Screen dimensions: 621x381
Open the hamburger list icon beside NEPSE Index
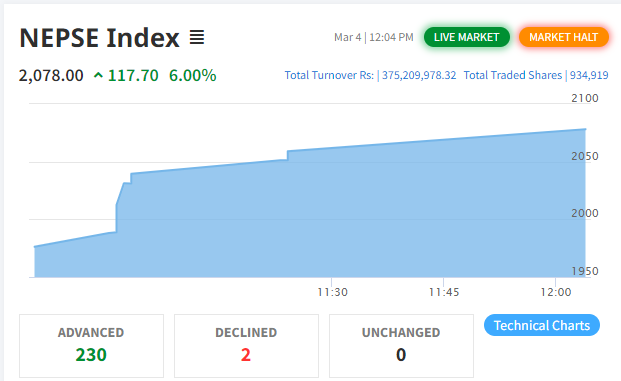197,37
